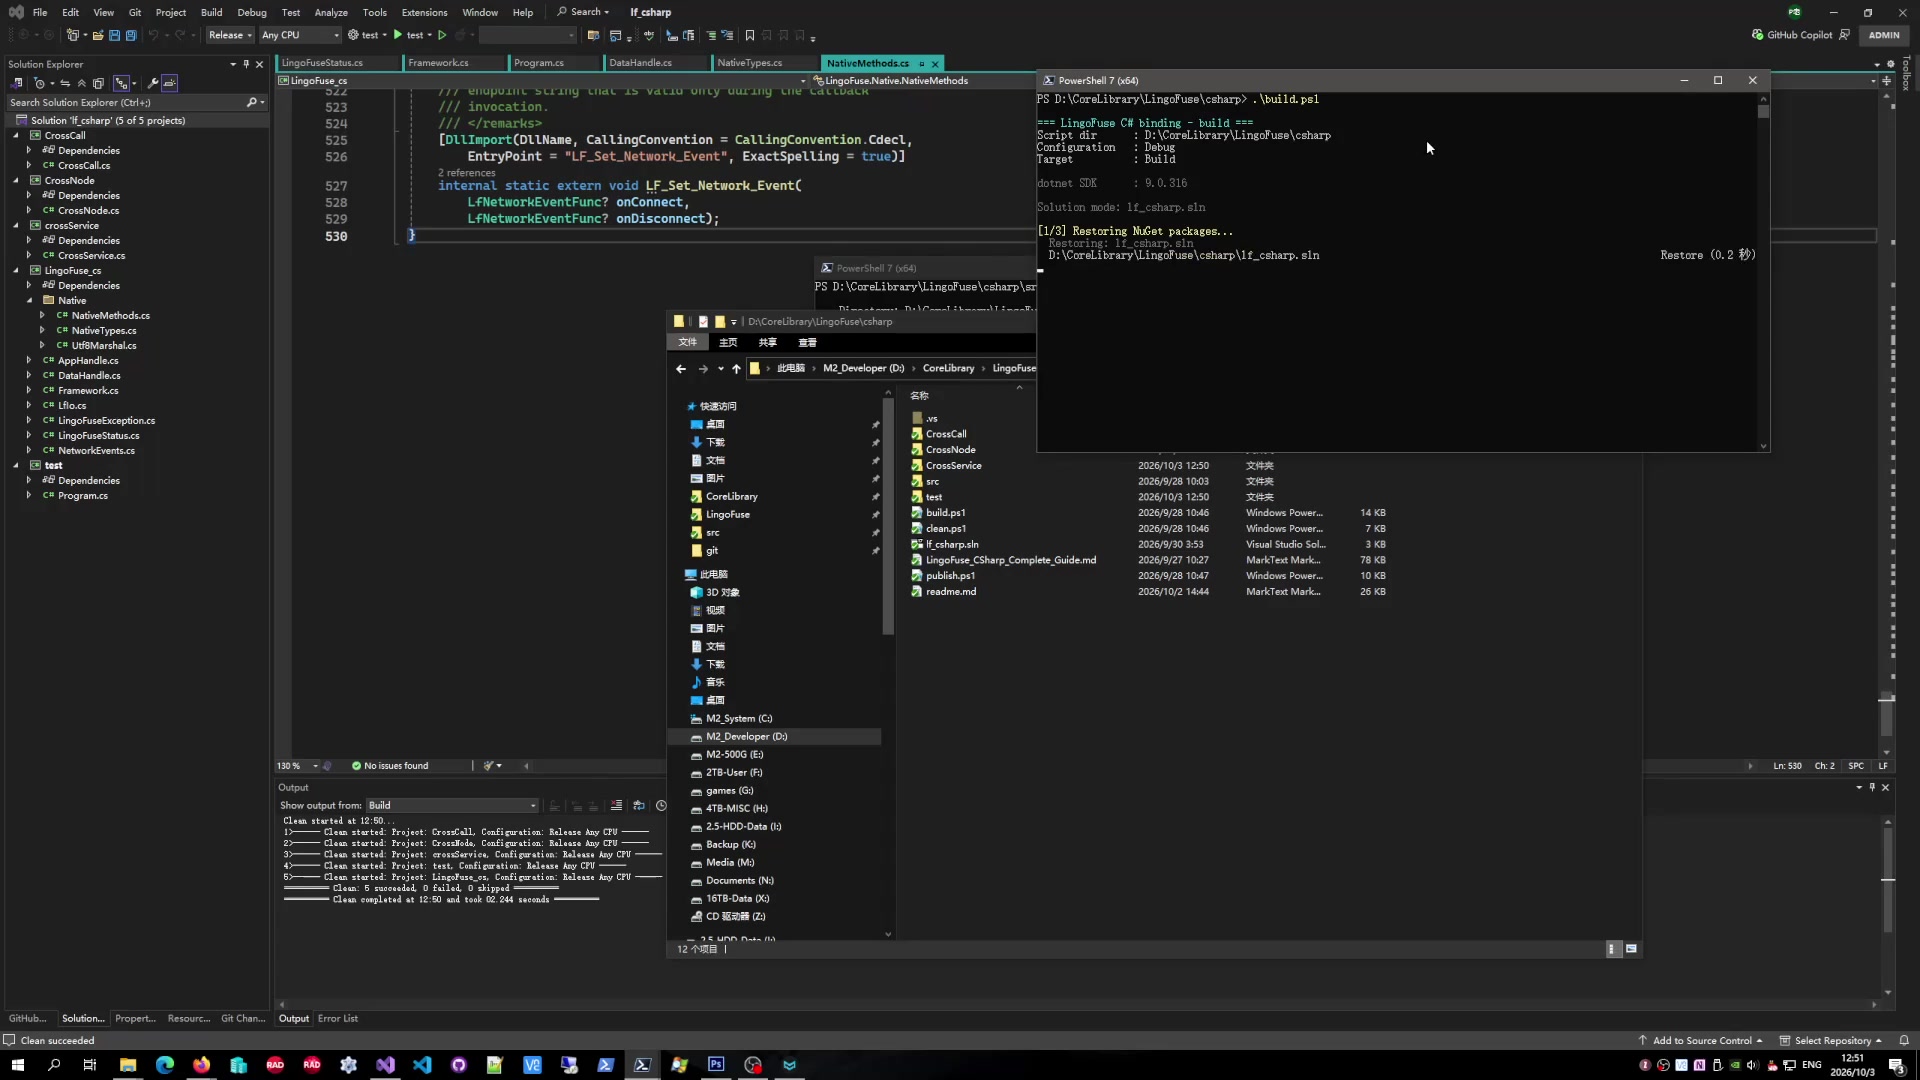Screen dimensions: 1920x1080
Task: Toggle bookmark icon in Visual Studio toolbar
Action: (x=750, y=35)
